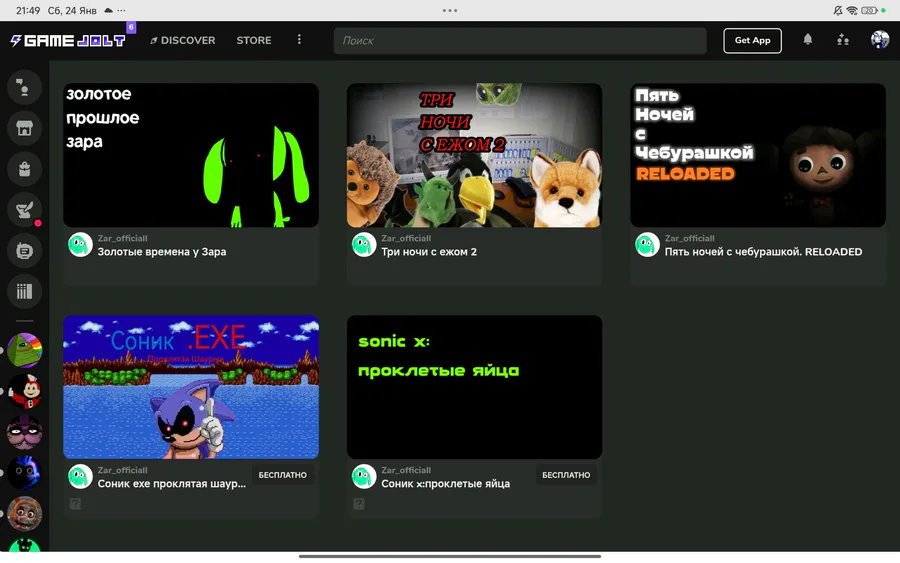
Task: Open the store icon in sidebar
Action: (24, 128)
